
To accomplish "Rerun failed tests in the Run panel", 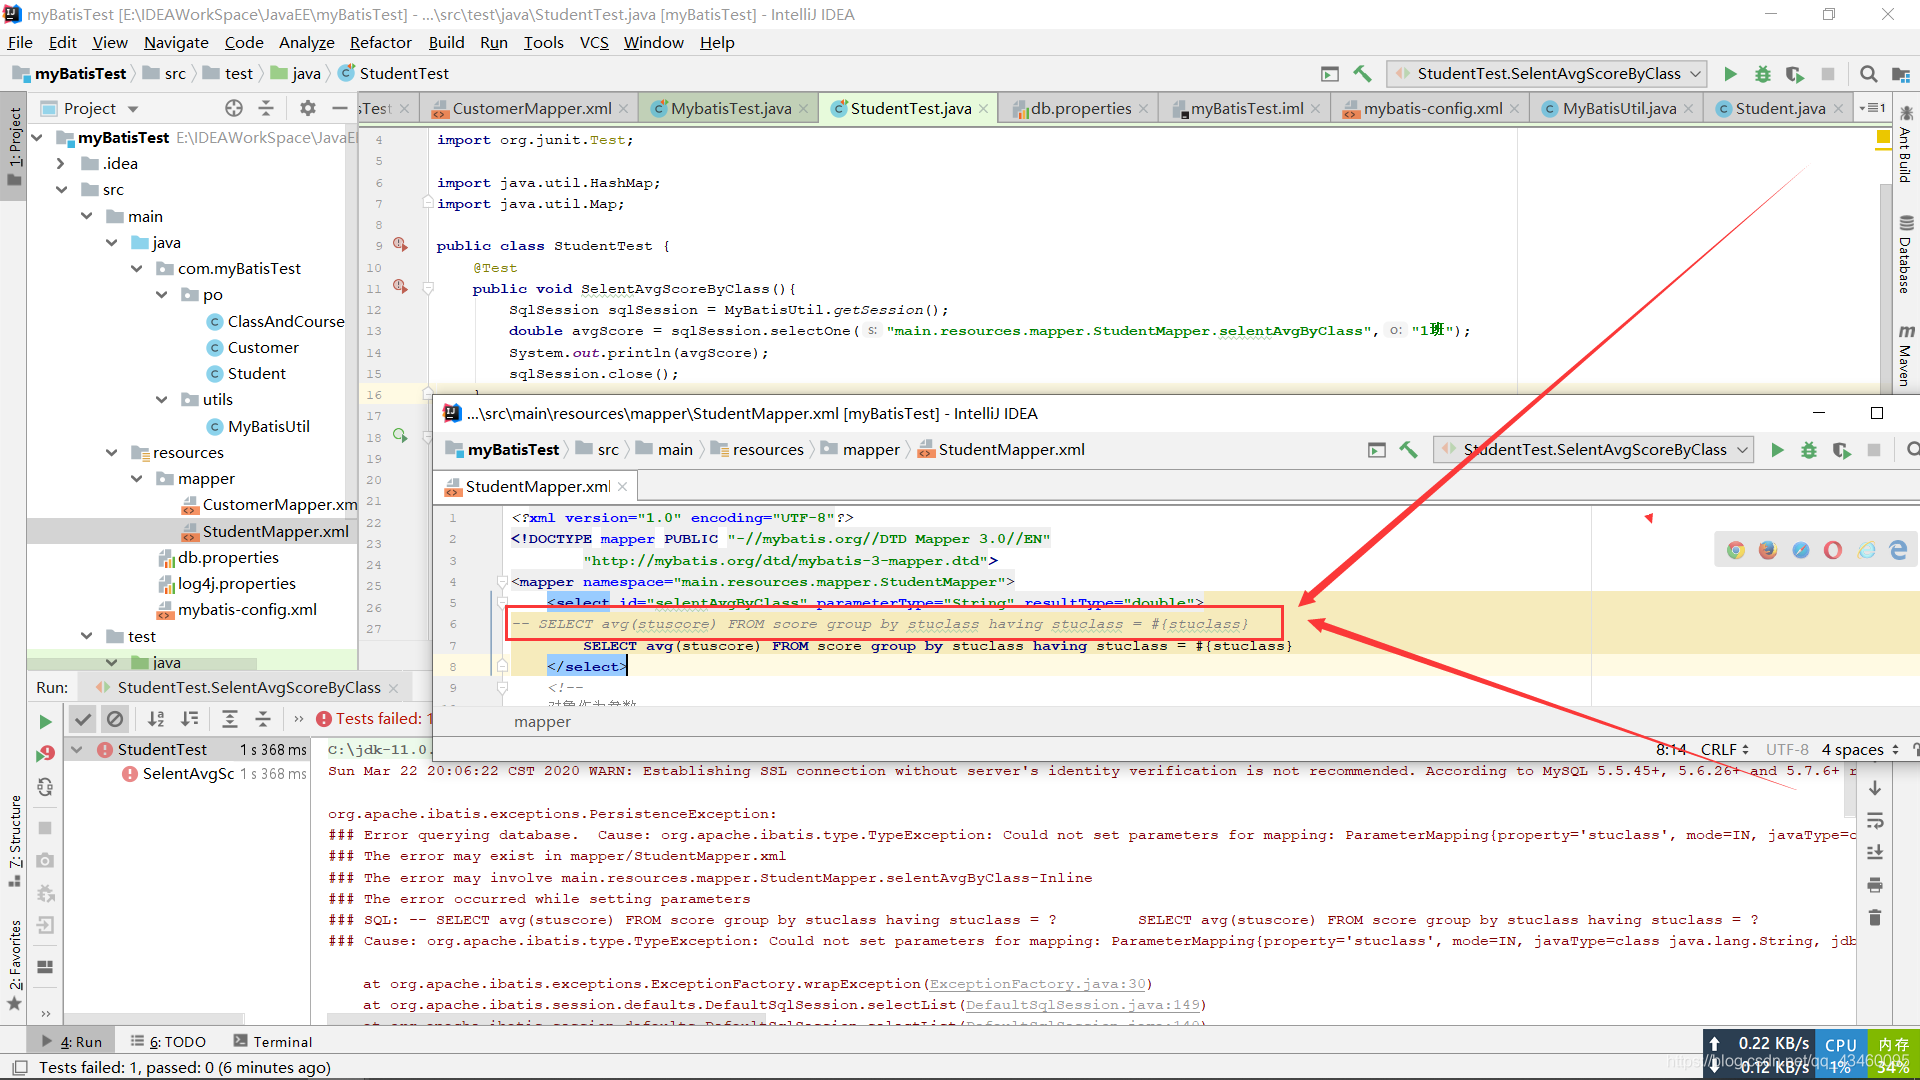I will [45, 753].
